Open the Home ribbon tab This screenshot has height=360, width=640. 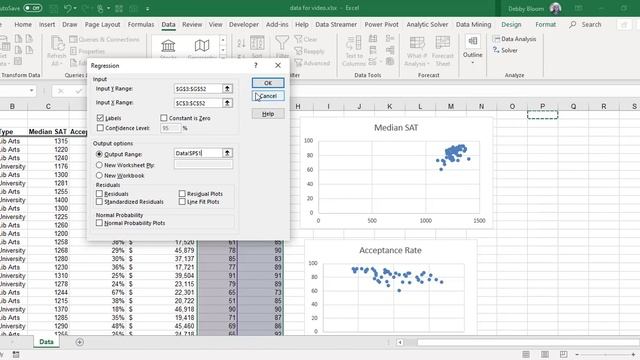pyautogui.click(x=23, y=24)
